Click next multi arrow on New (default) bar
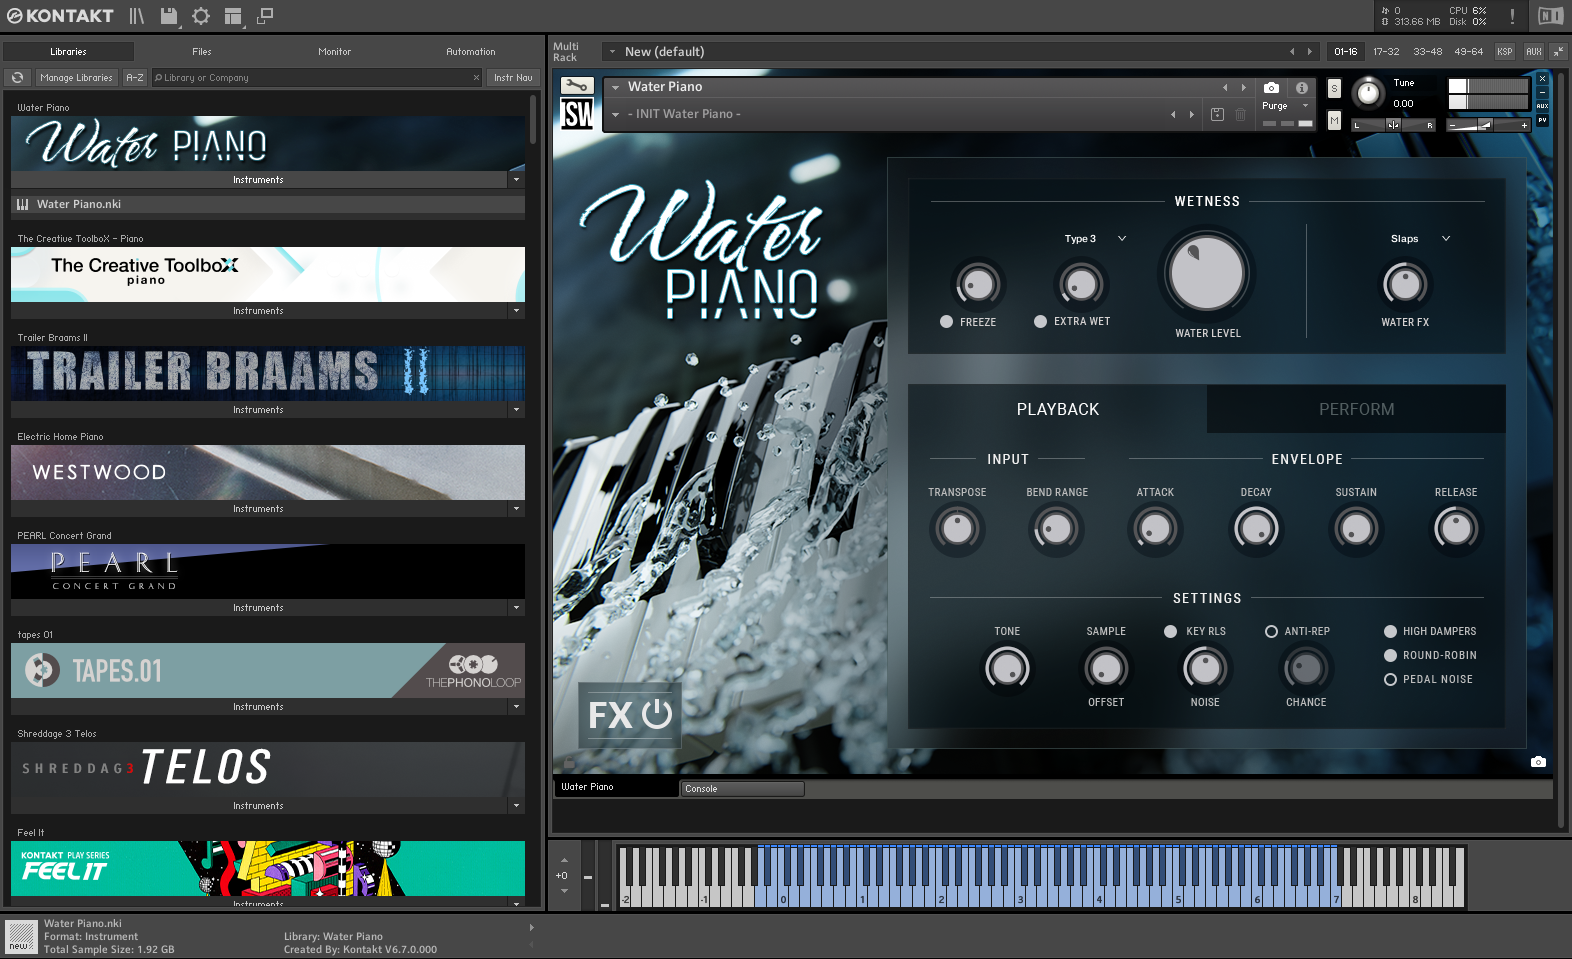The height and width of the screenshot is (959, 1572). (1309, 51)
